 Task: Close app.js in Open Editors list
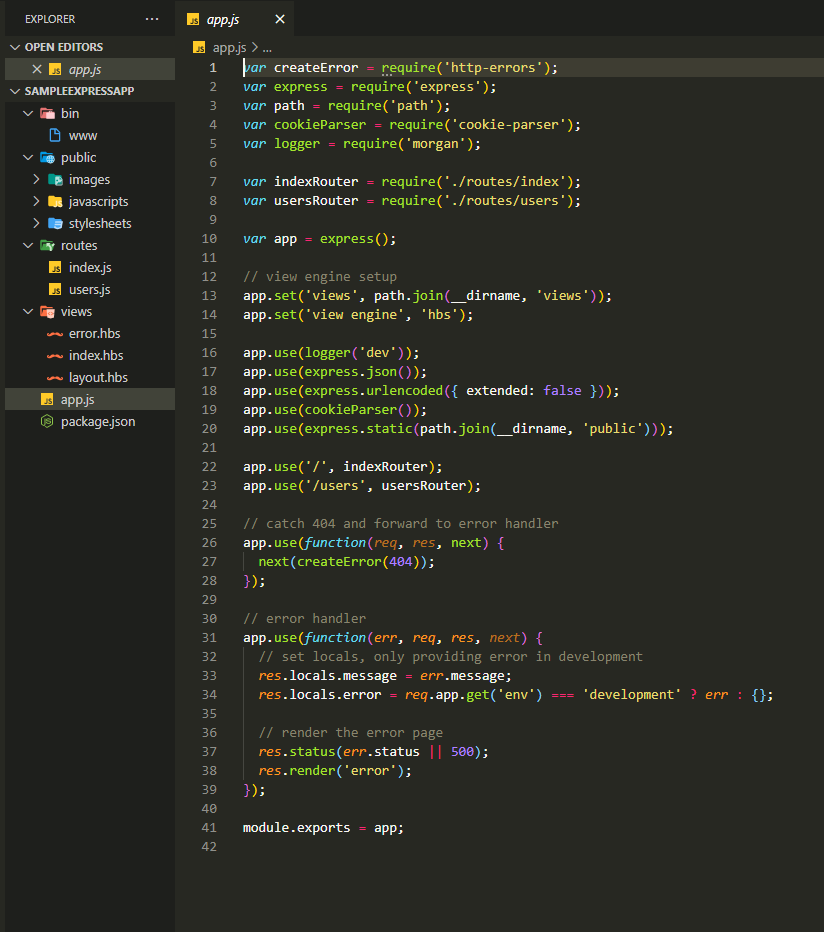click(37, 69)
